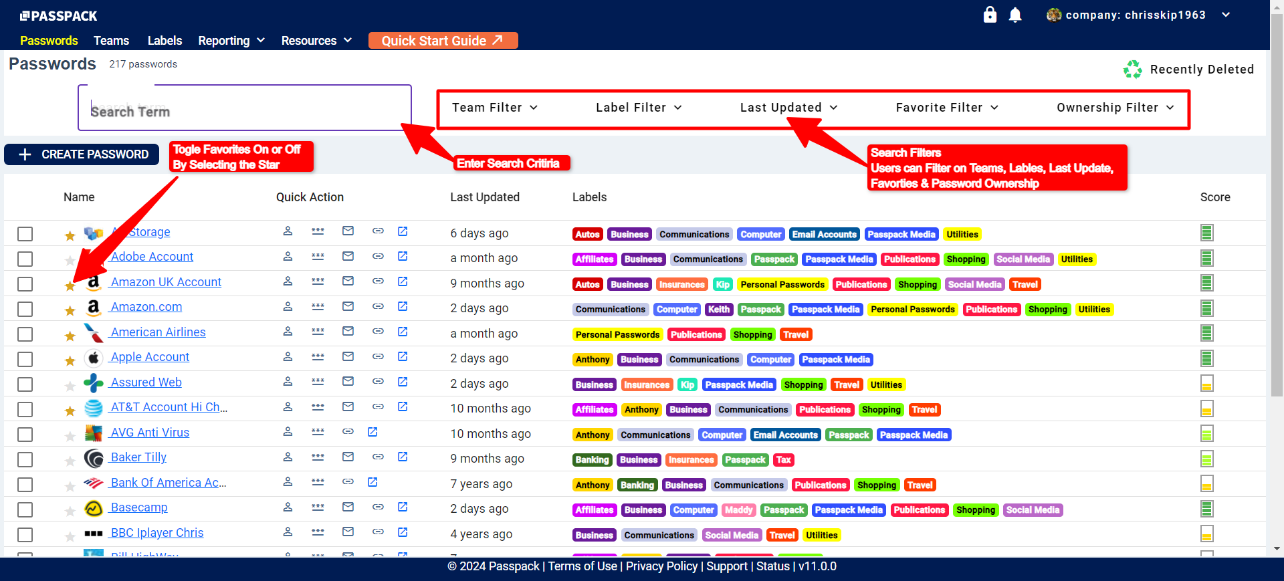Click the Passpack logo
This screenshot has height=581, width=1284.
pos(59,16)
